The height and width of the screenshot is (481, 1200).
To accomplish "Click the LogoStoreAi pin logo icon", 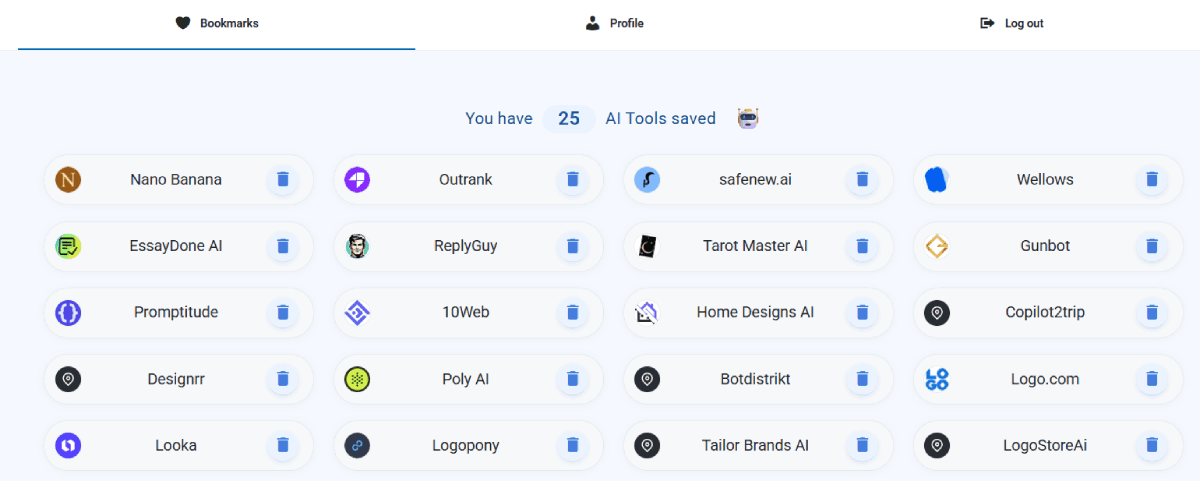I will coord(937,445).
